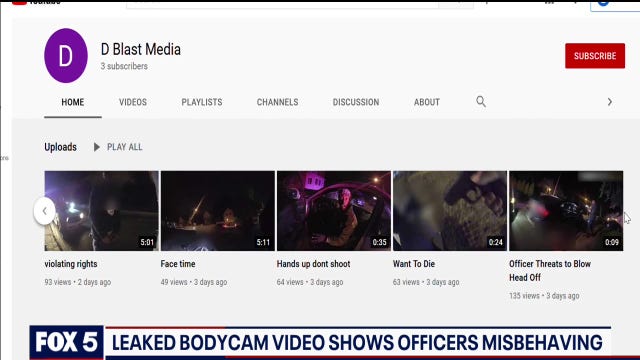Open the Home tab
The width and height of the screenshot is (640, 360).
tap(73, 102)
